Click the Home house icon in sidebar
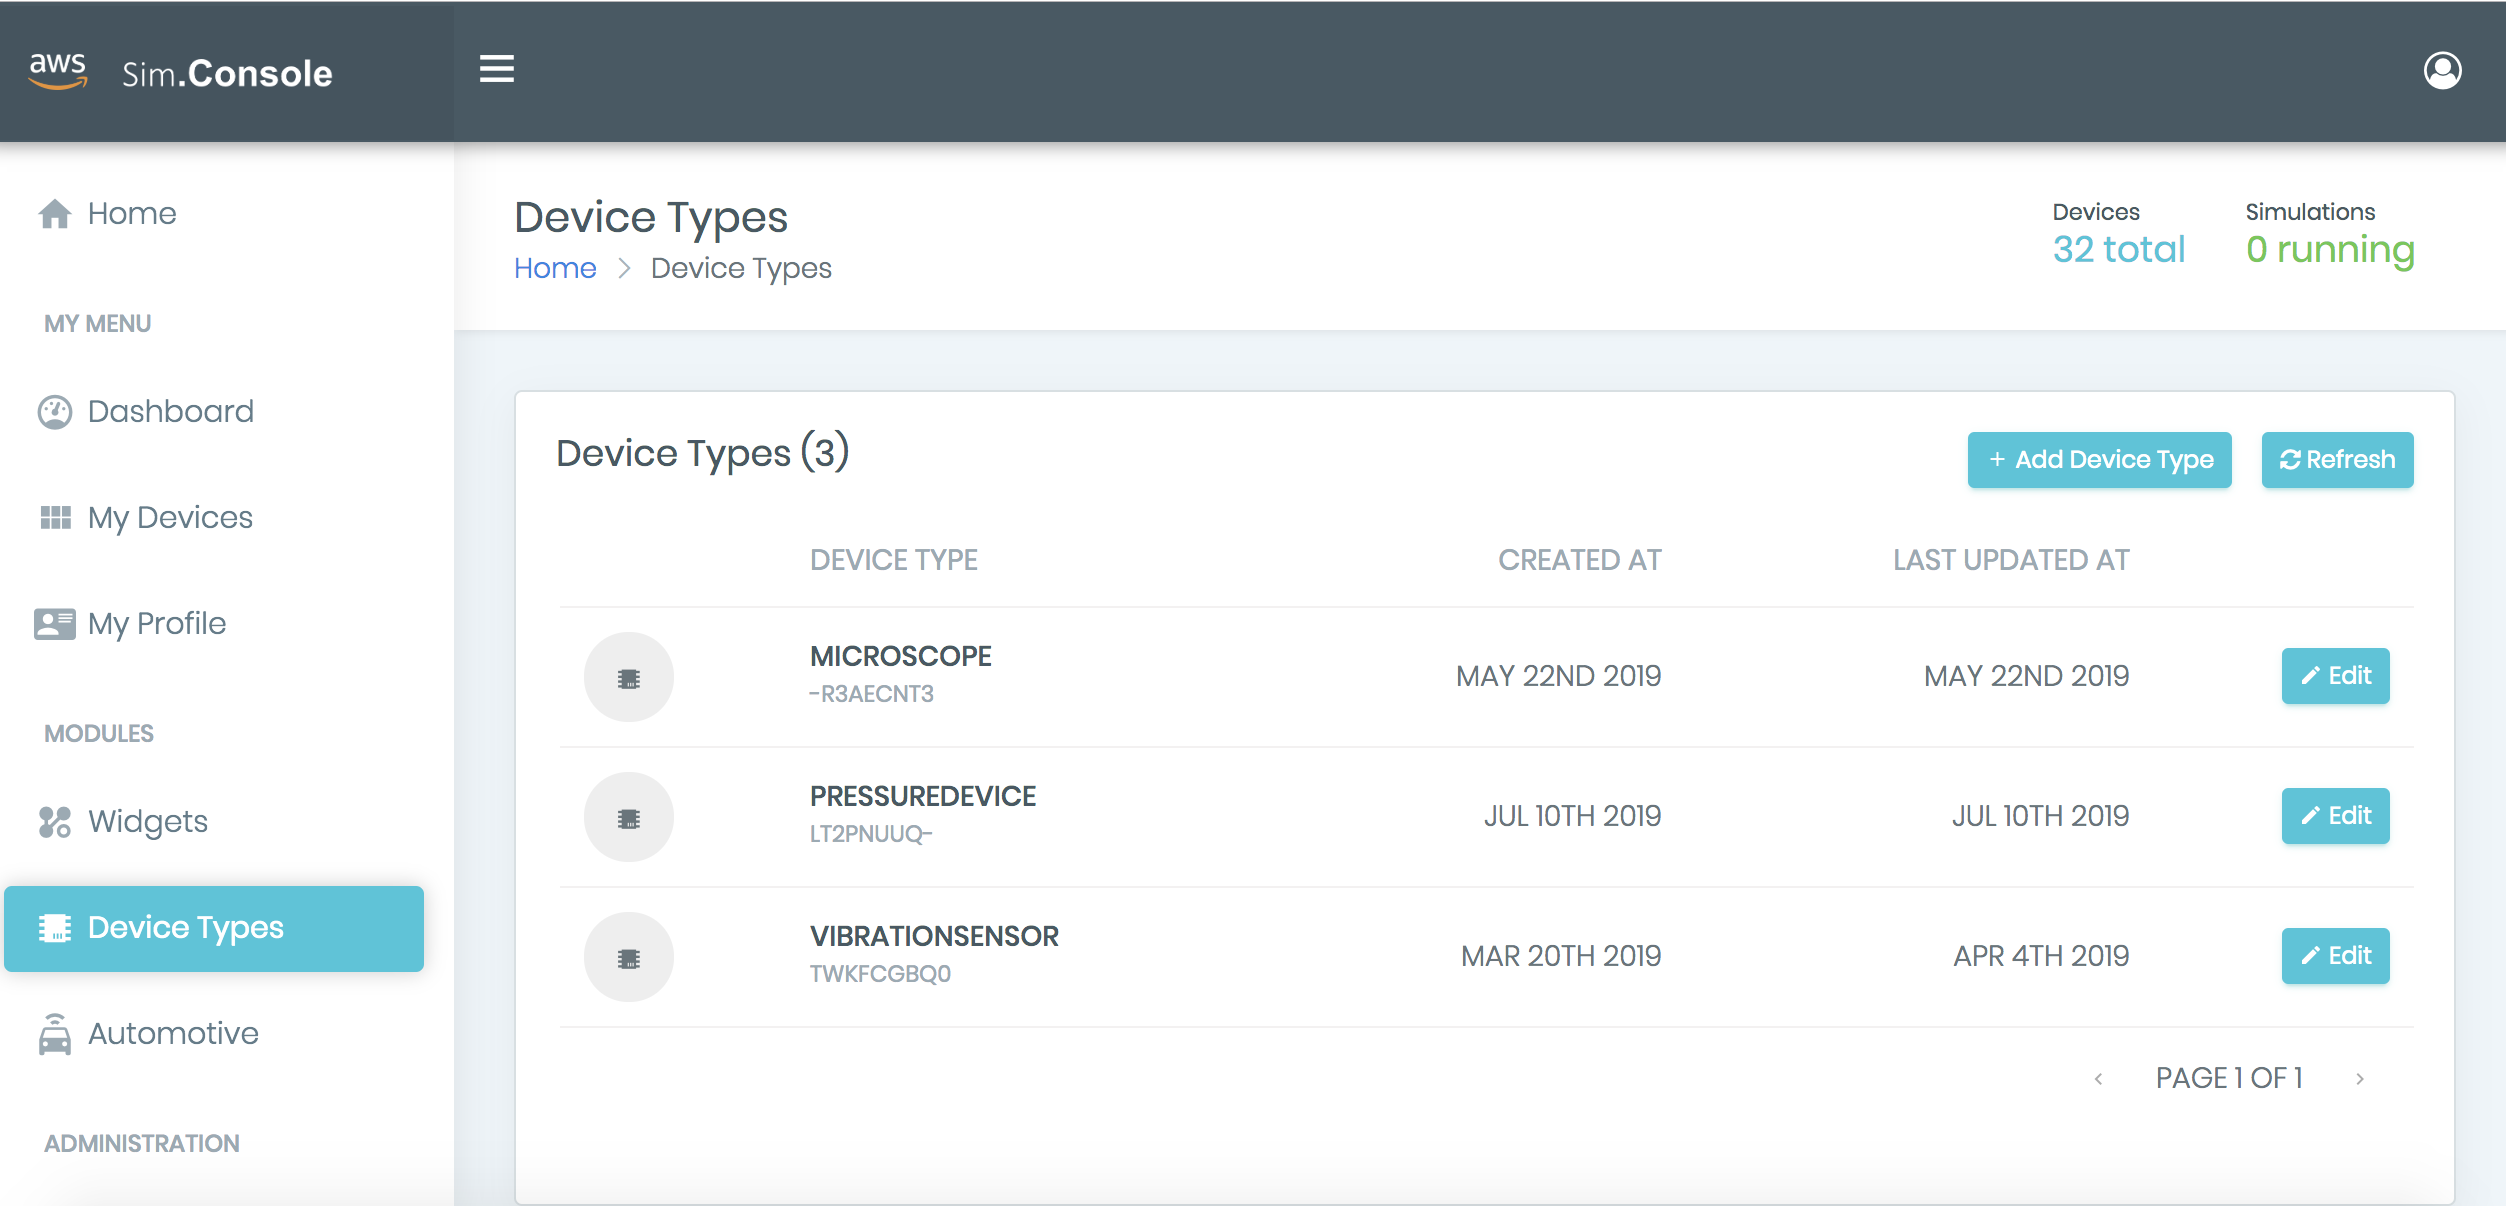2506x1206 pixels. [x=55, y=213]
